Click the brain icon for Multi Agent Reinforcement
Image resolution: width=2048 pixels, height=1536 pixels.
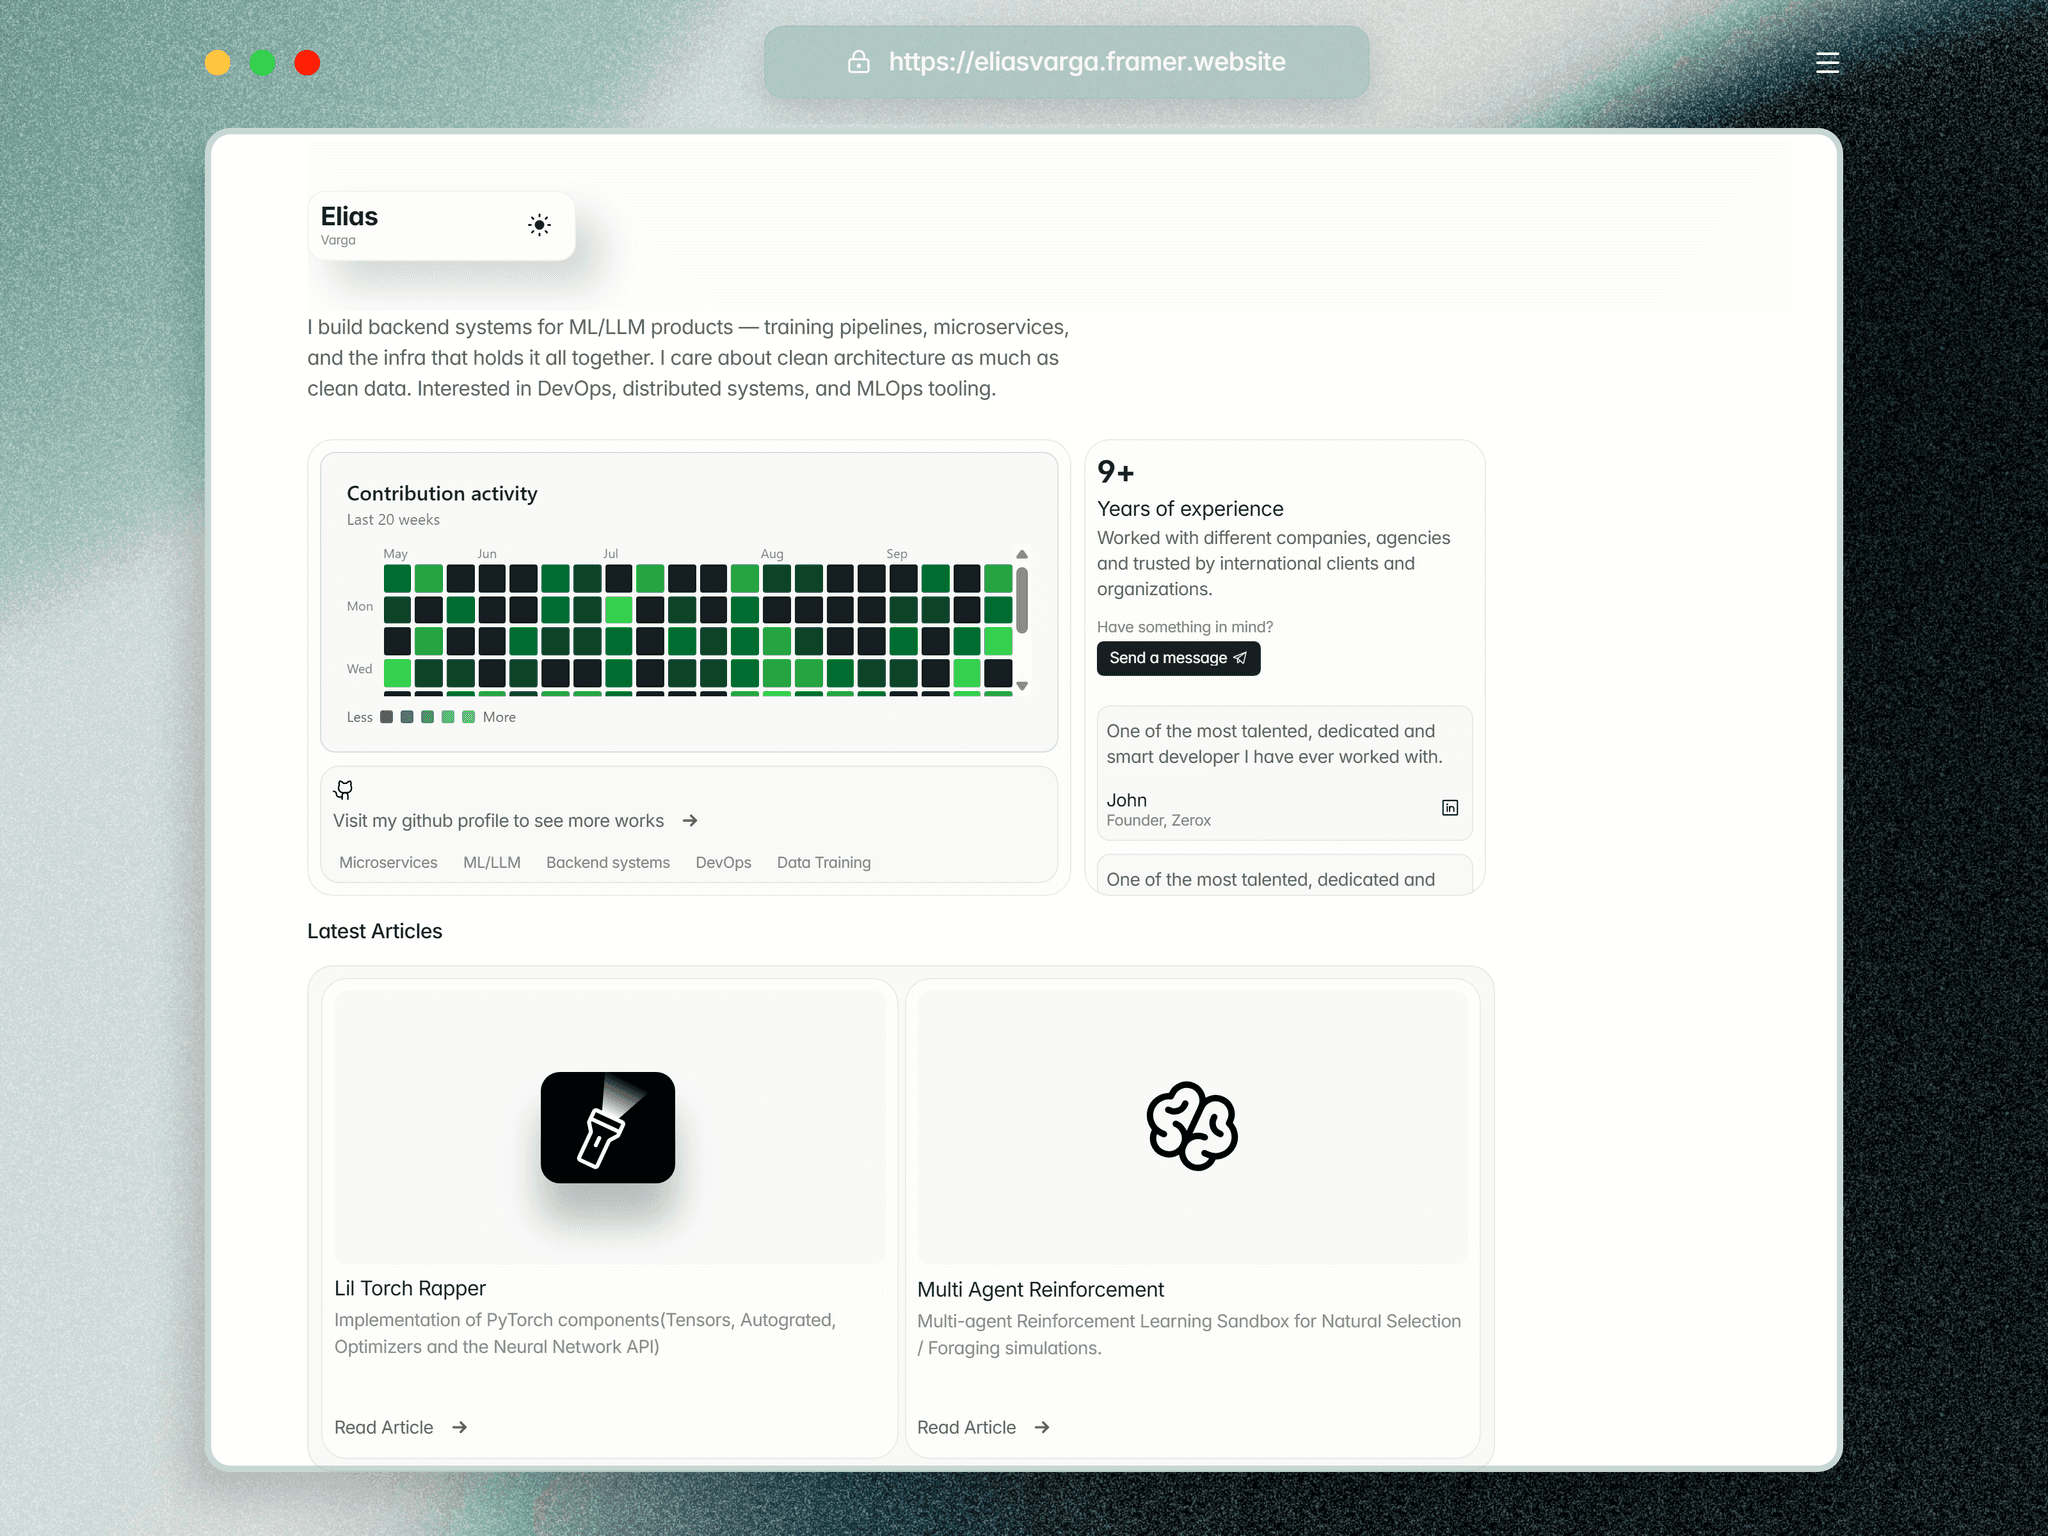1192,1126
